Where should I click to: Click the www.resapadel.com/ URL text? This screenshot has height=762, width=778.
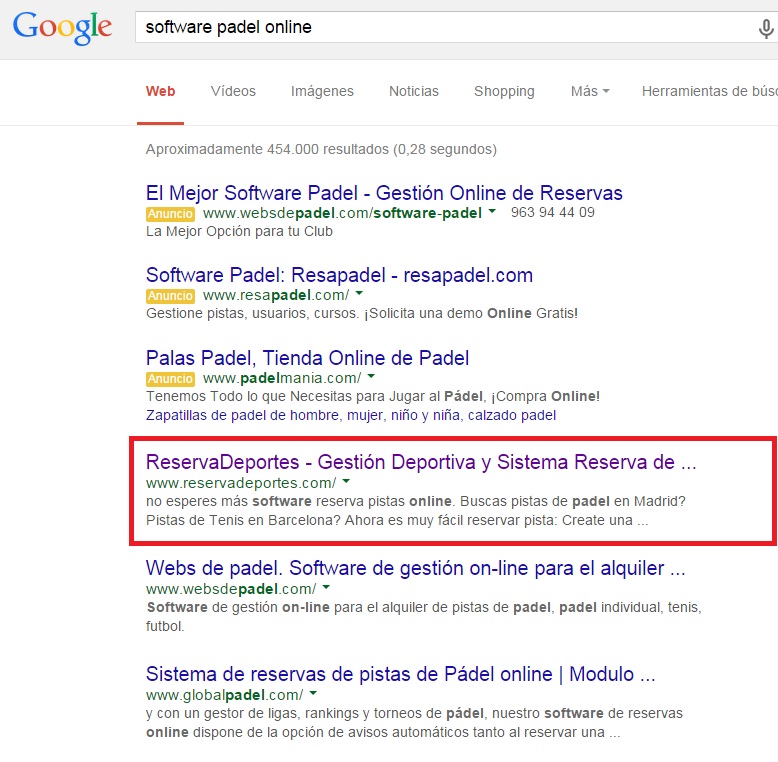[276, 295]
